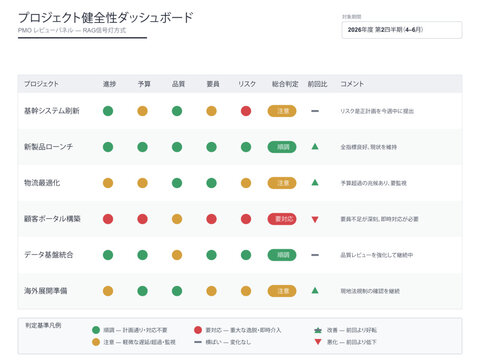The width and height of the screenshot is (480, 360).
Task: Click the amber 注意 dot in the legend
Action: tap(96, 342)
